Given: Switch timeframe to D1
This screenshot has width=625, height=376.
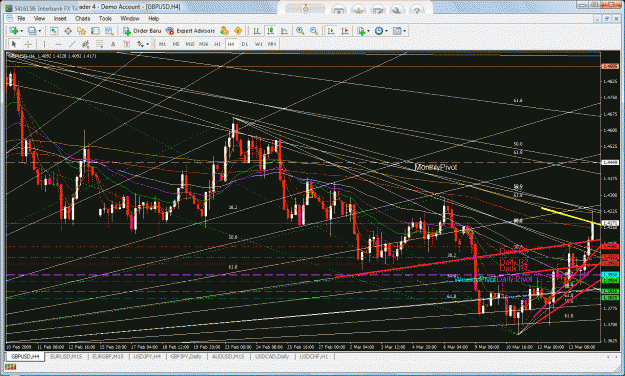Looking at the screenshot, I should tap(245, 44).
